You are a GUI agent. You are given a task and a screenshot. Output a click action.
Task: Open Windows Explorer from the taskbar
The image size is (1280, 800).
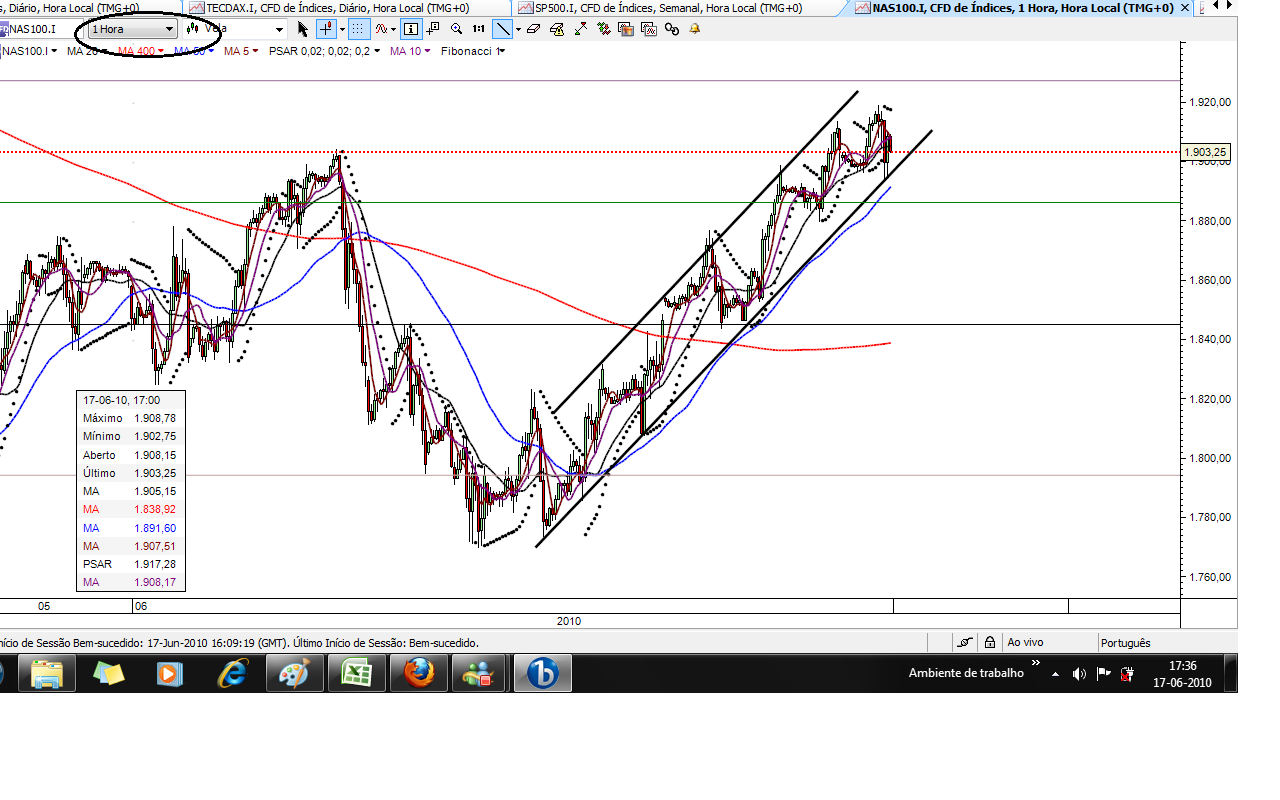click(48, 674)
